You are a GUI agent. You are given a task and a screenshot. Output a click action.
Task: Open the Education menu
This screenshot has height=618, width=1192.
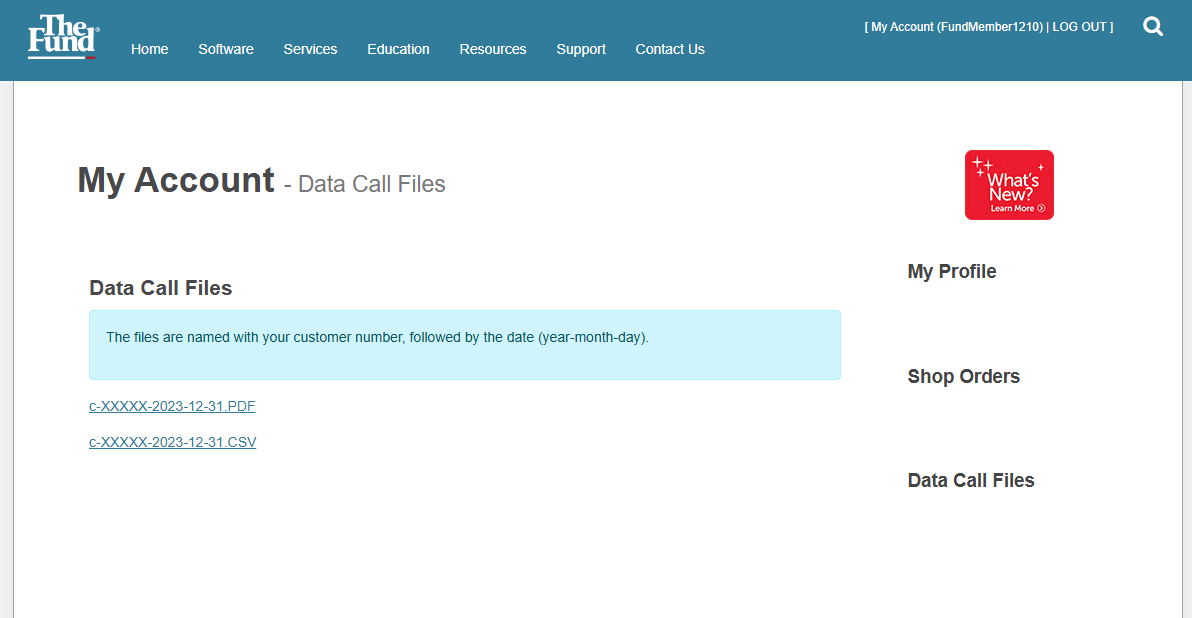tap(398, 49)
